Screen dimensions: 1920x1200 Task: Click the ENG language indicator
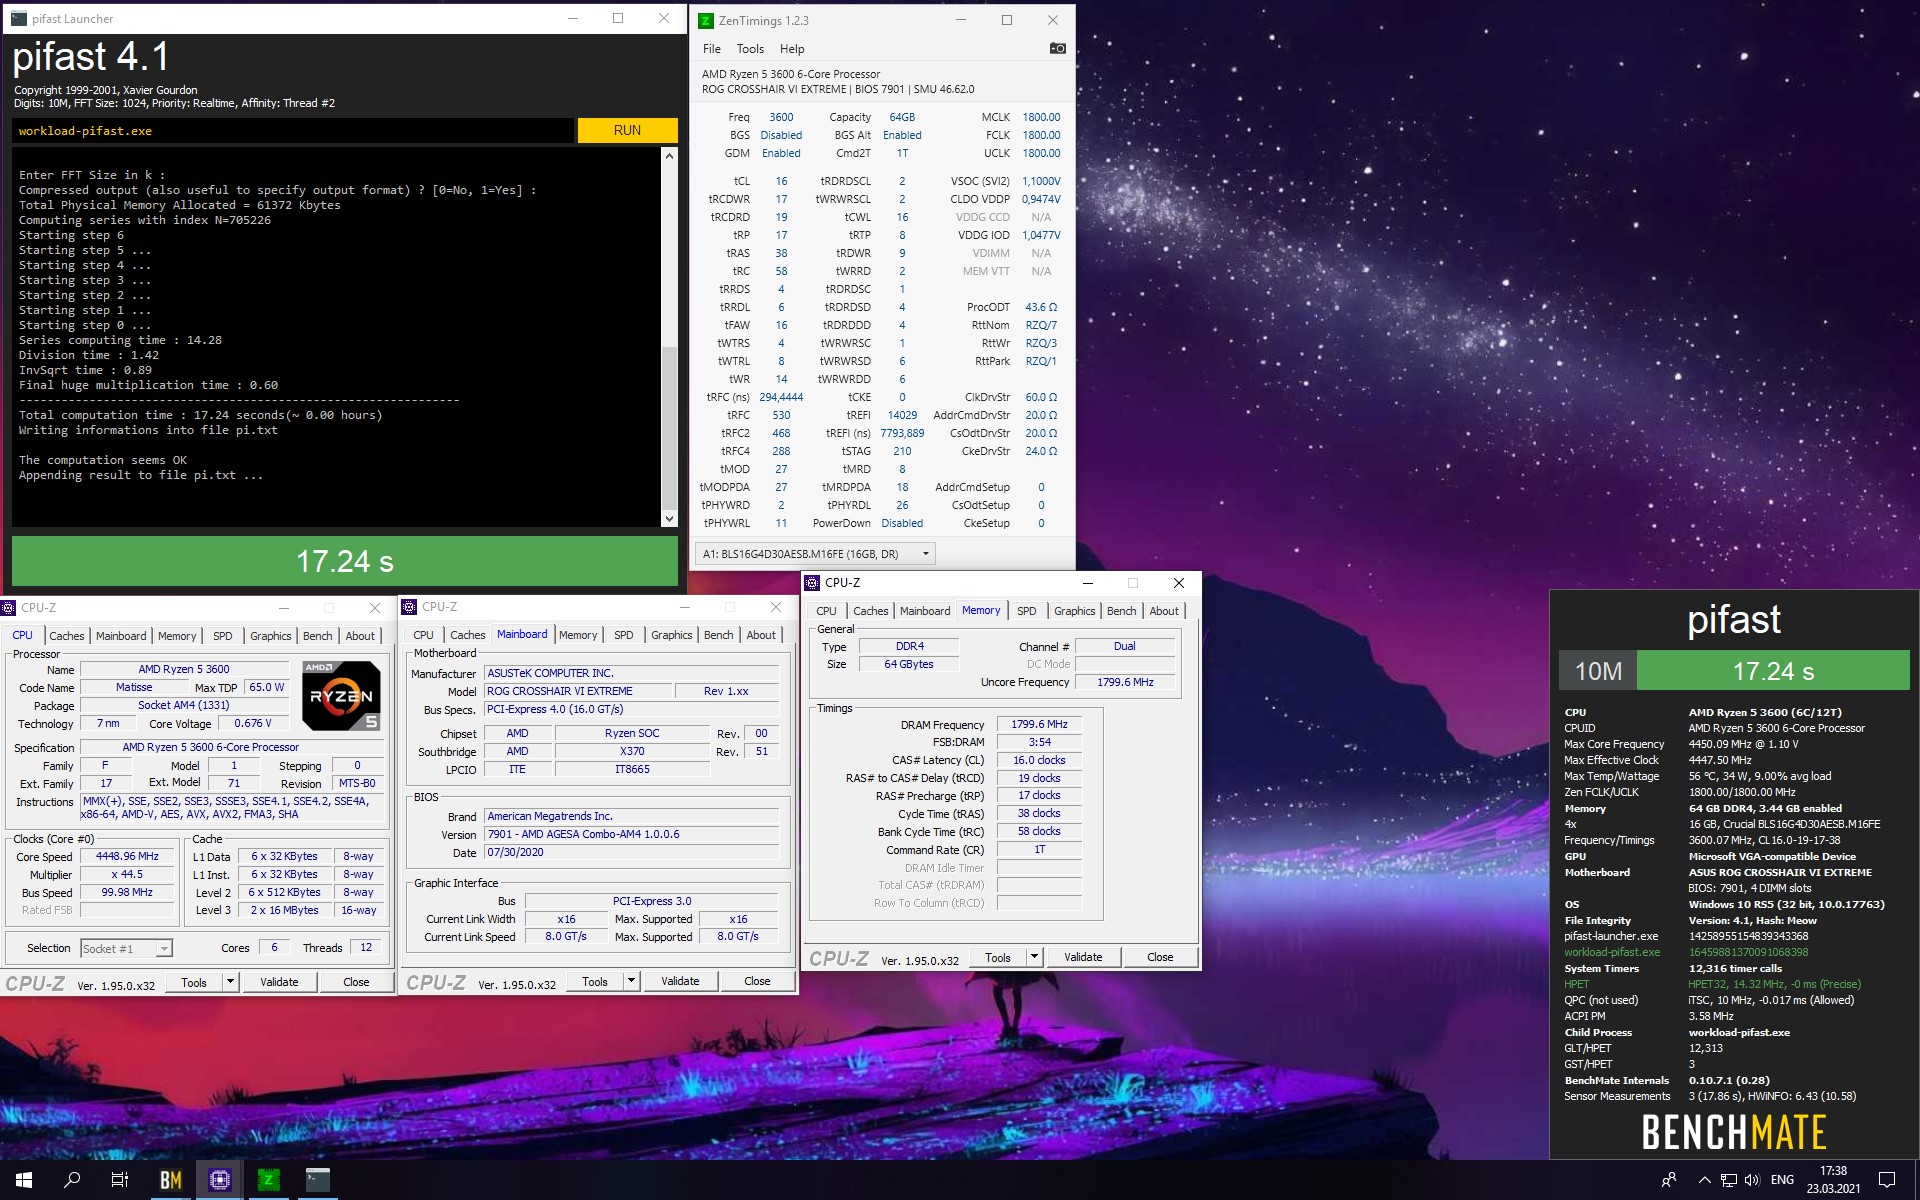pyautogui.click(x=1782, y=1180)
